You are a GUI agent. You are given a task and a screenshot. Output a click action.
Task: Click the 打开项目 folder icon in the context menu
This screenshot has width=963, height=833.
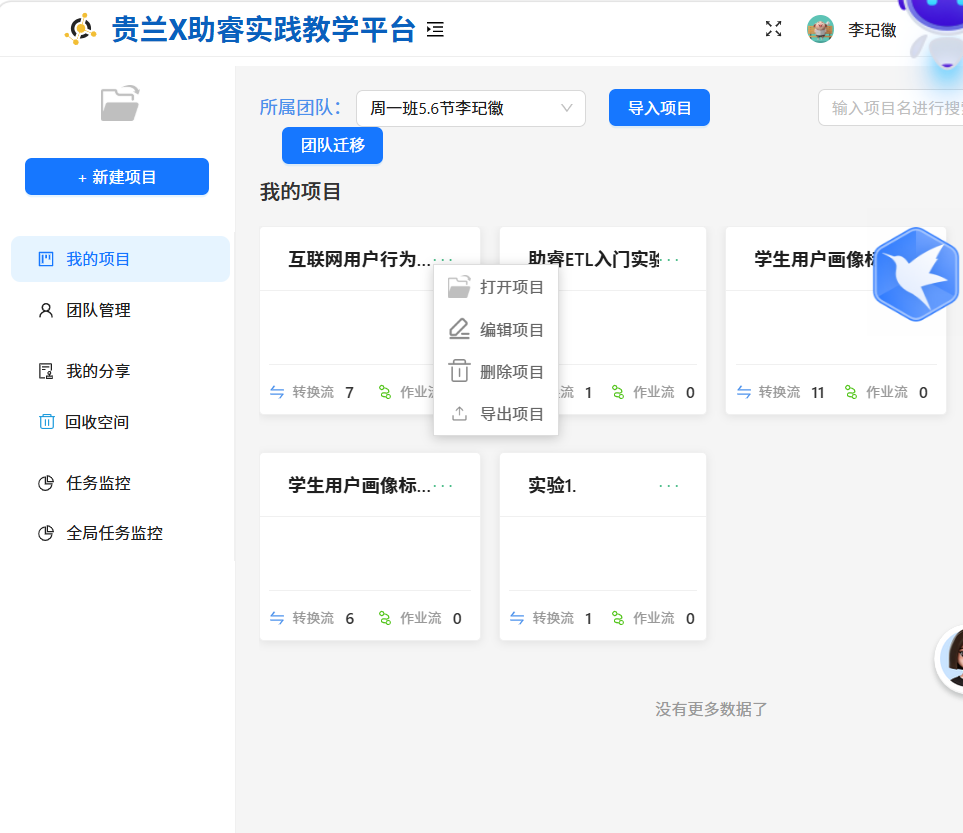click(x=459, y=287)
